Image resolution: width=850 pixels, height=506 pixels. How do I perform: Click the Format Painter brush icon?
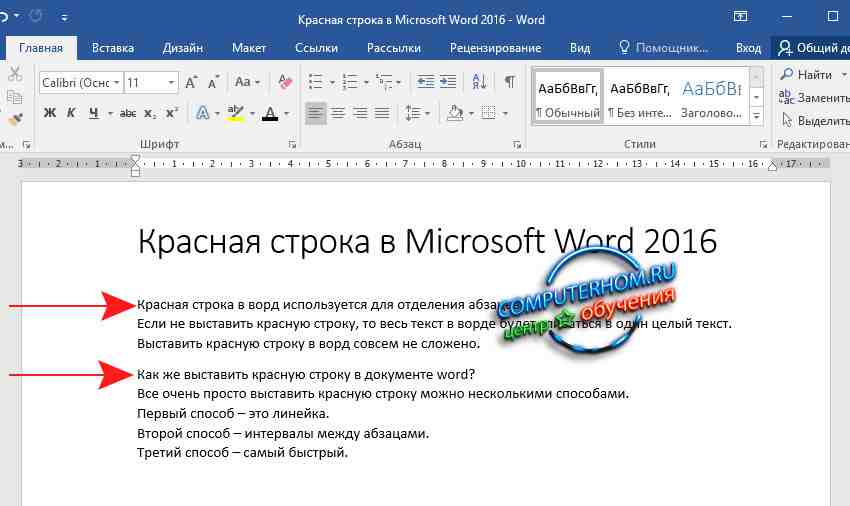pyautogui.click(x=15, y=120)
